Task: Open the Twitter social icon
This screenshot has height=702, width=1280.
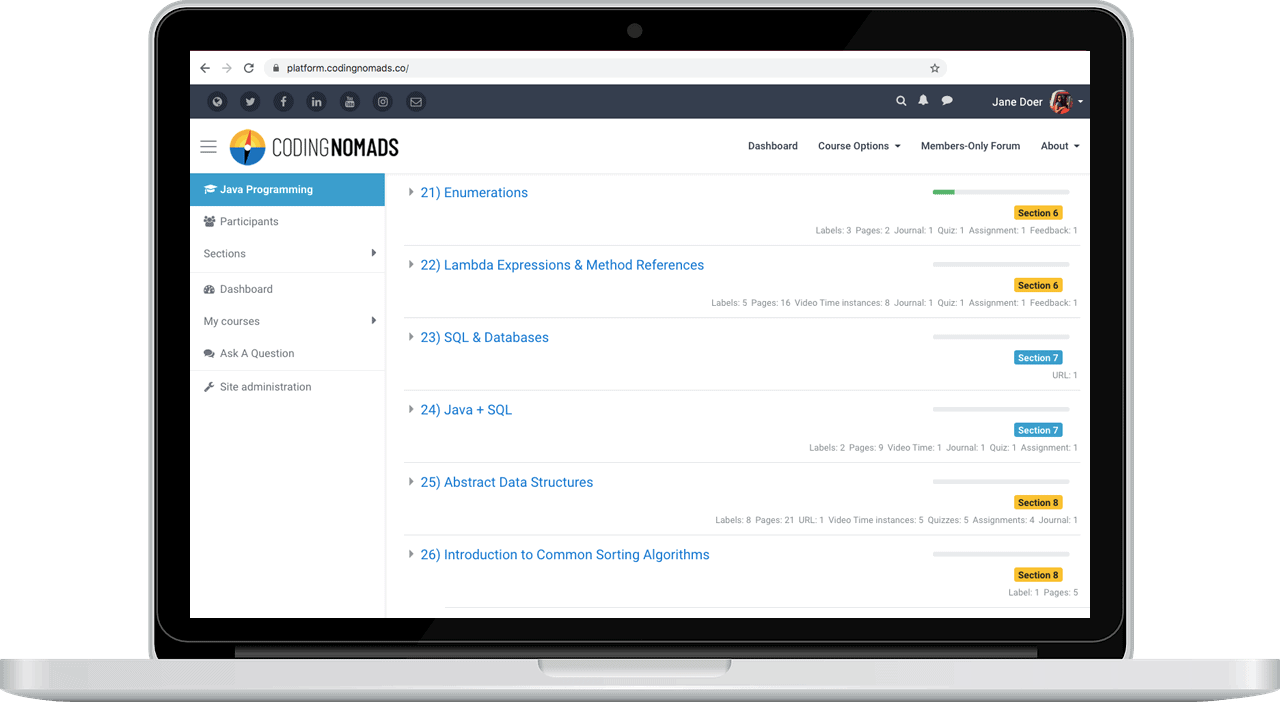Action: [250, 101]
